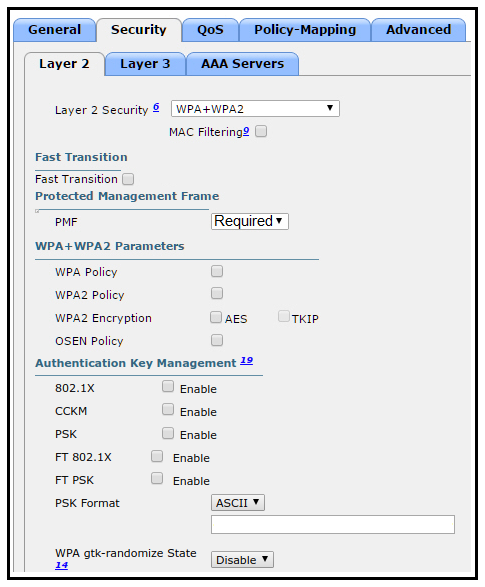Check the OSEN Policy box
This screenshot has height=587, width=485.
pos(217,340)
